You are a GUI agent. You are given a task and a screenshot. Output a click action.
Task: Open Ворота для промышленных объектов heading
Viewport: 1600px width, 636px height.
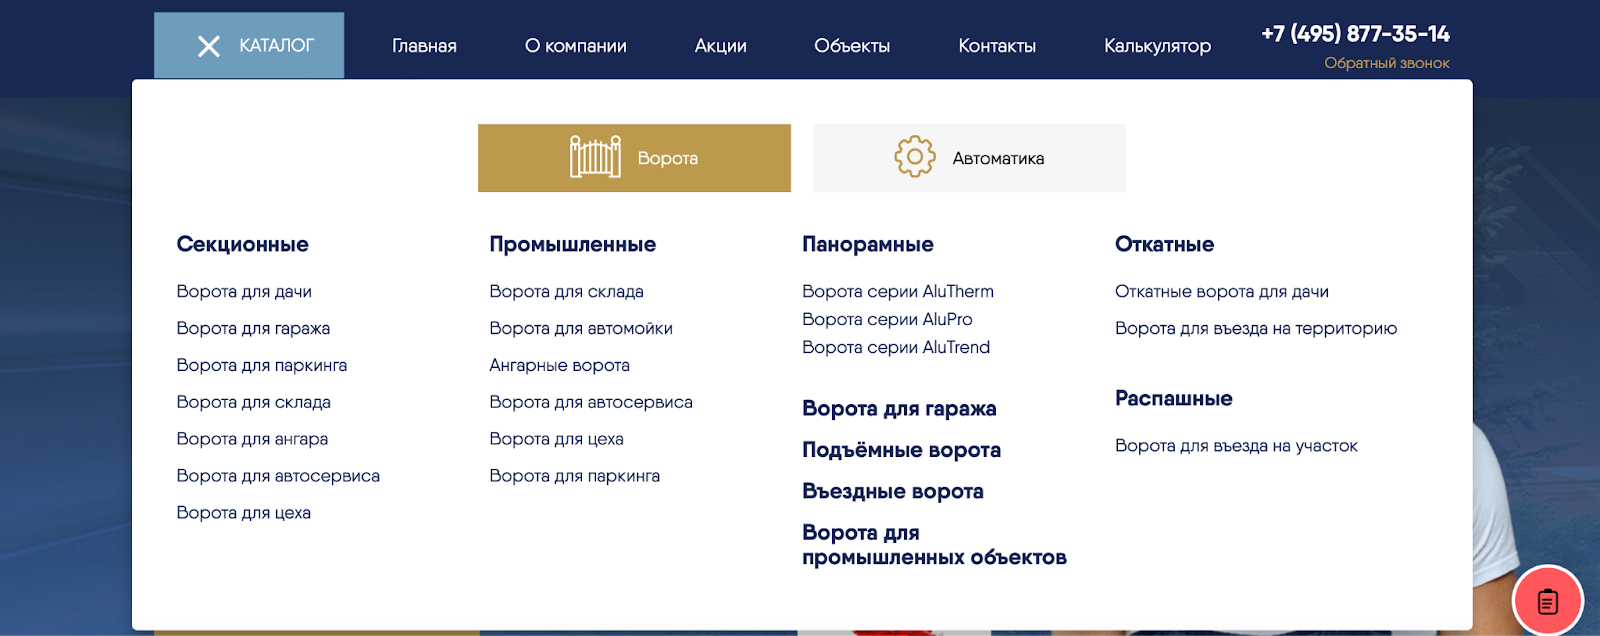pos(934,545)
